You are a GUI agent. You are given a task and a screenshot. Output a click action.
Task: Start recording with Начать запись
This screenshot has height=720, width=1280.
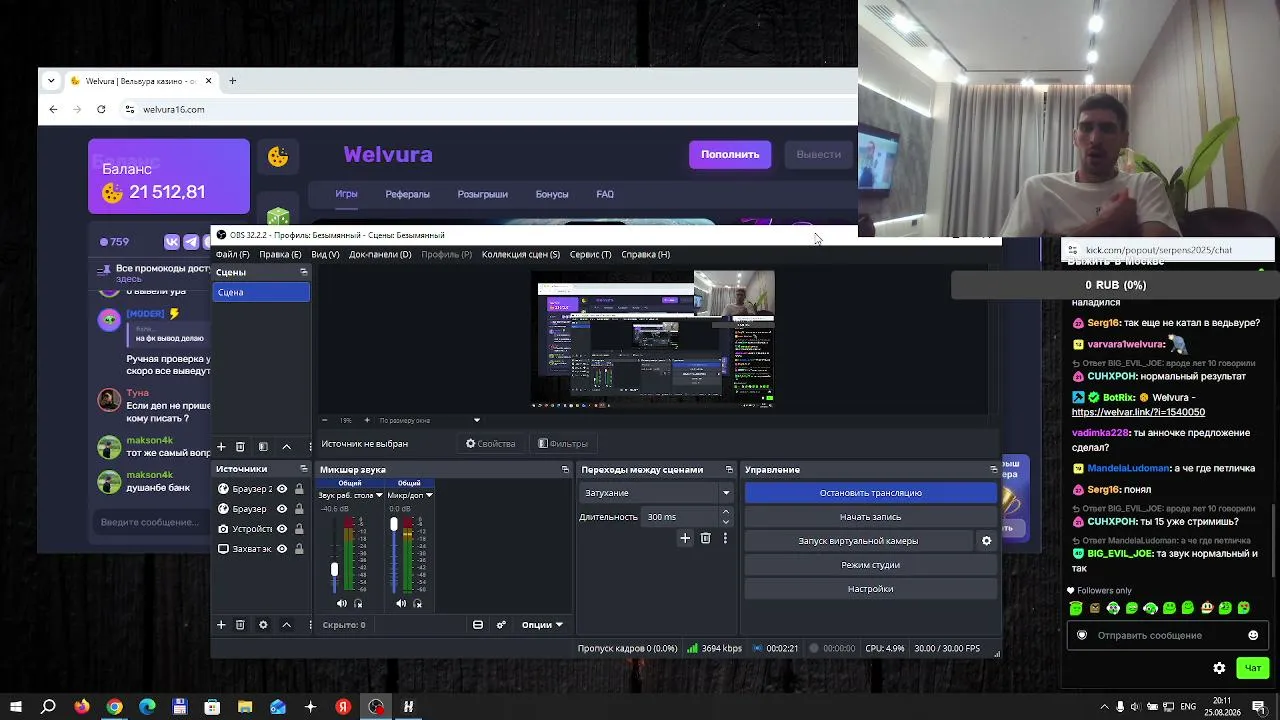pyautogui.click(x=871, y=517)
